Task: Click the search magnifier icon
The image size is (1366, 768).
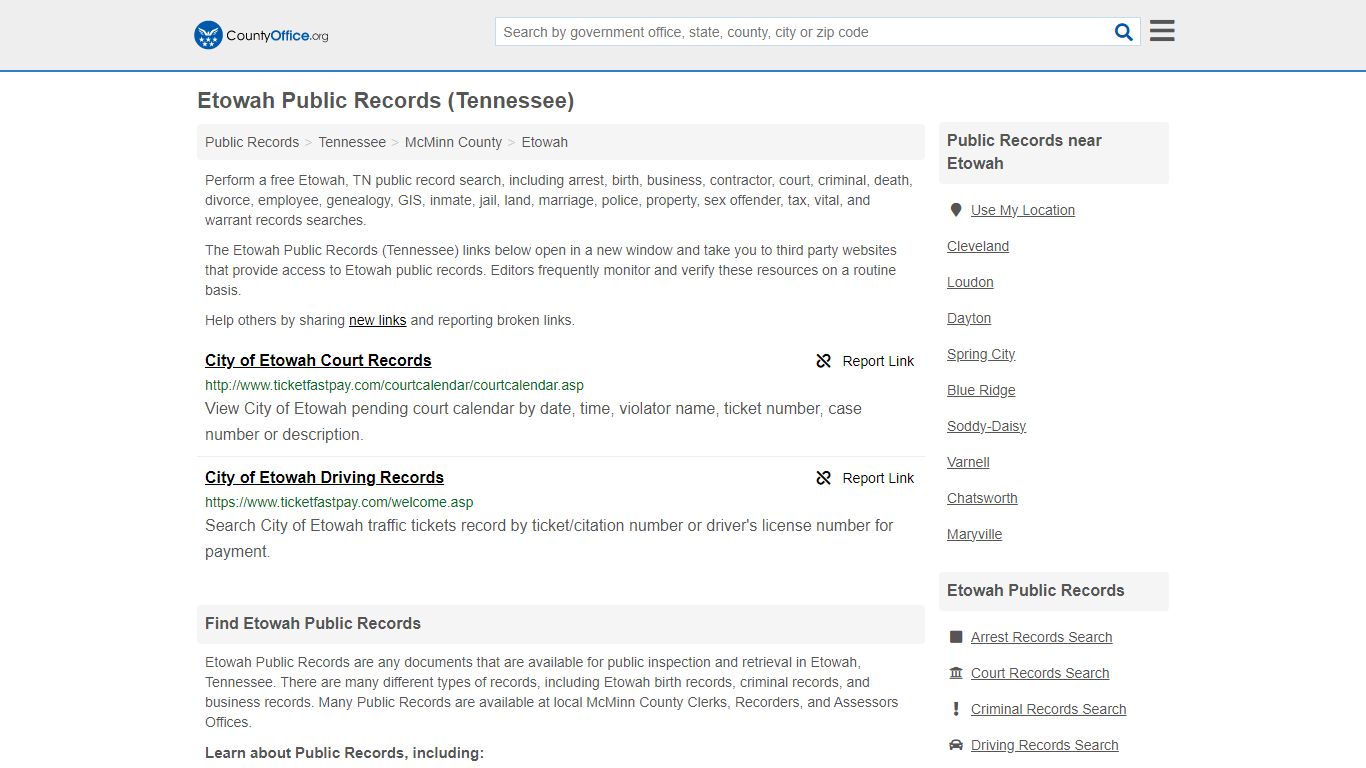Action: tap(1124, 32)
